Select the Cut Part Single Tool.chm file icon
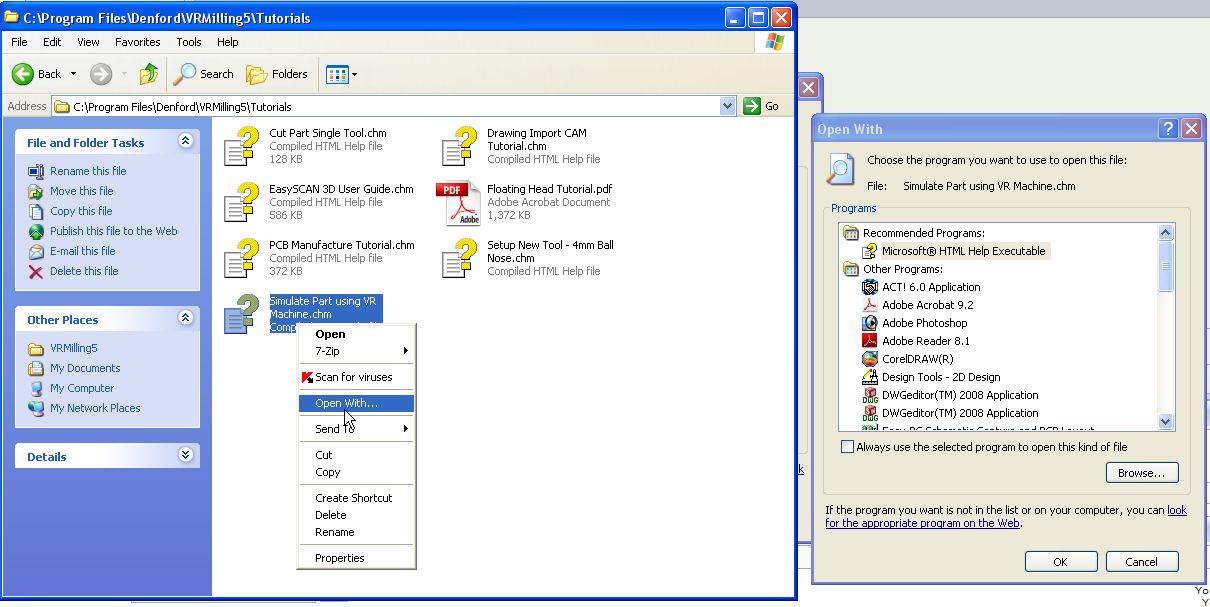The image size is (1210, 607). click(241, 146)
